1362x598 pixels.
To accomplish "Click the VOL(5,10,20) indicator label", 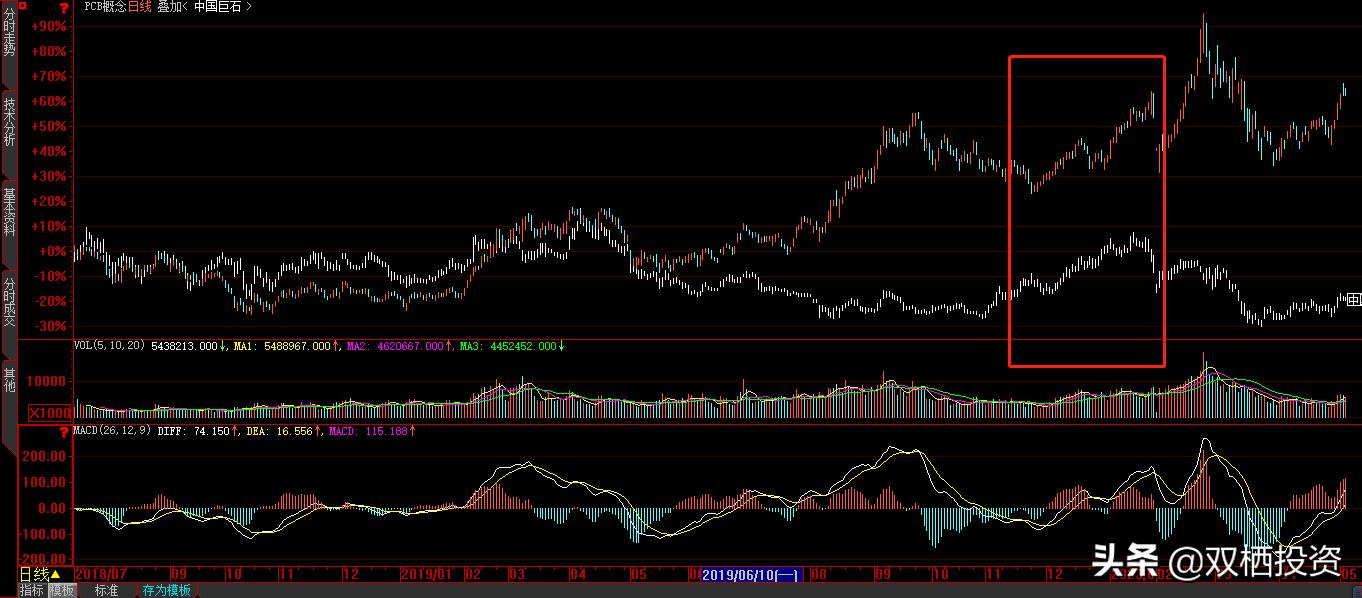I will (109, 346).
